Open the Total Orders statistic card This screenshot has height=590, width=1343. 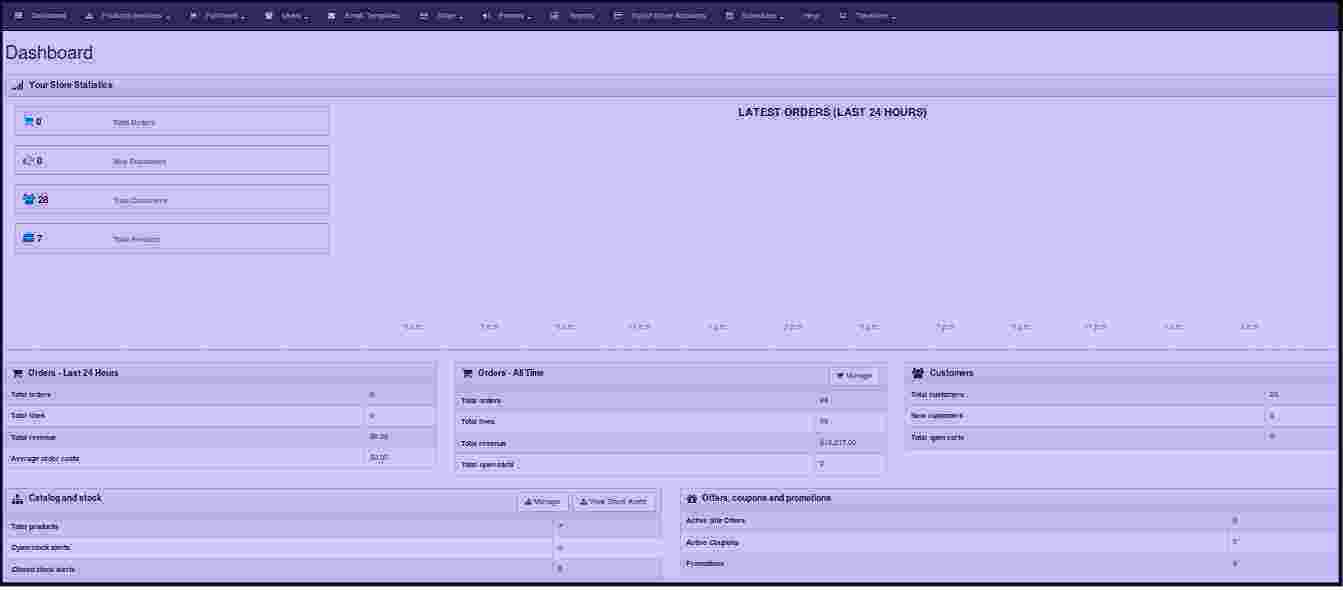172,121
